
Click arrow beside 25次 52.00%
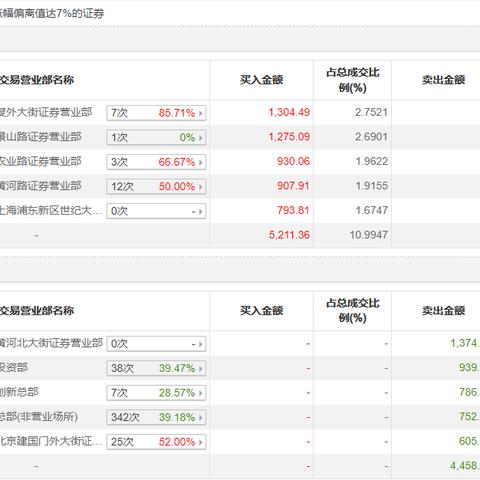coord(201,442)
